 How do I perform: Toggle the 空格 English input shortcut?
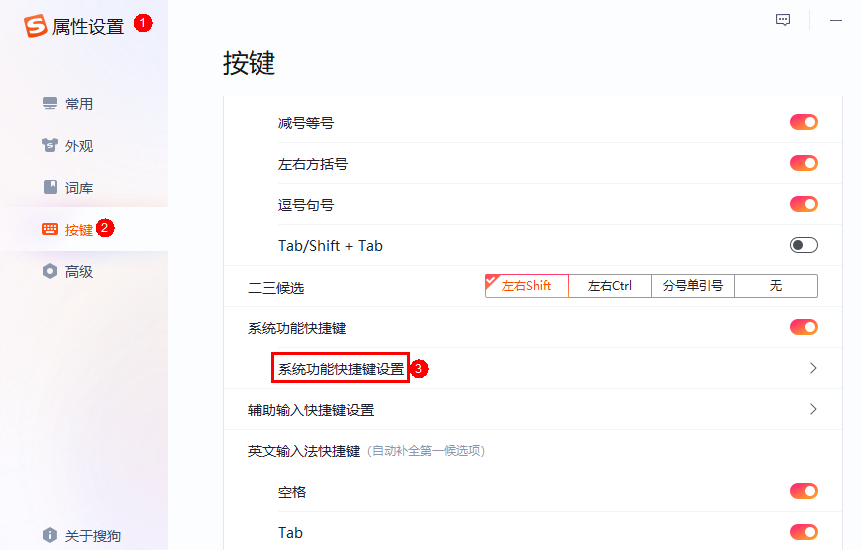[803, 491]
